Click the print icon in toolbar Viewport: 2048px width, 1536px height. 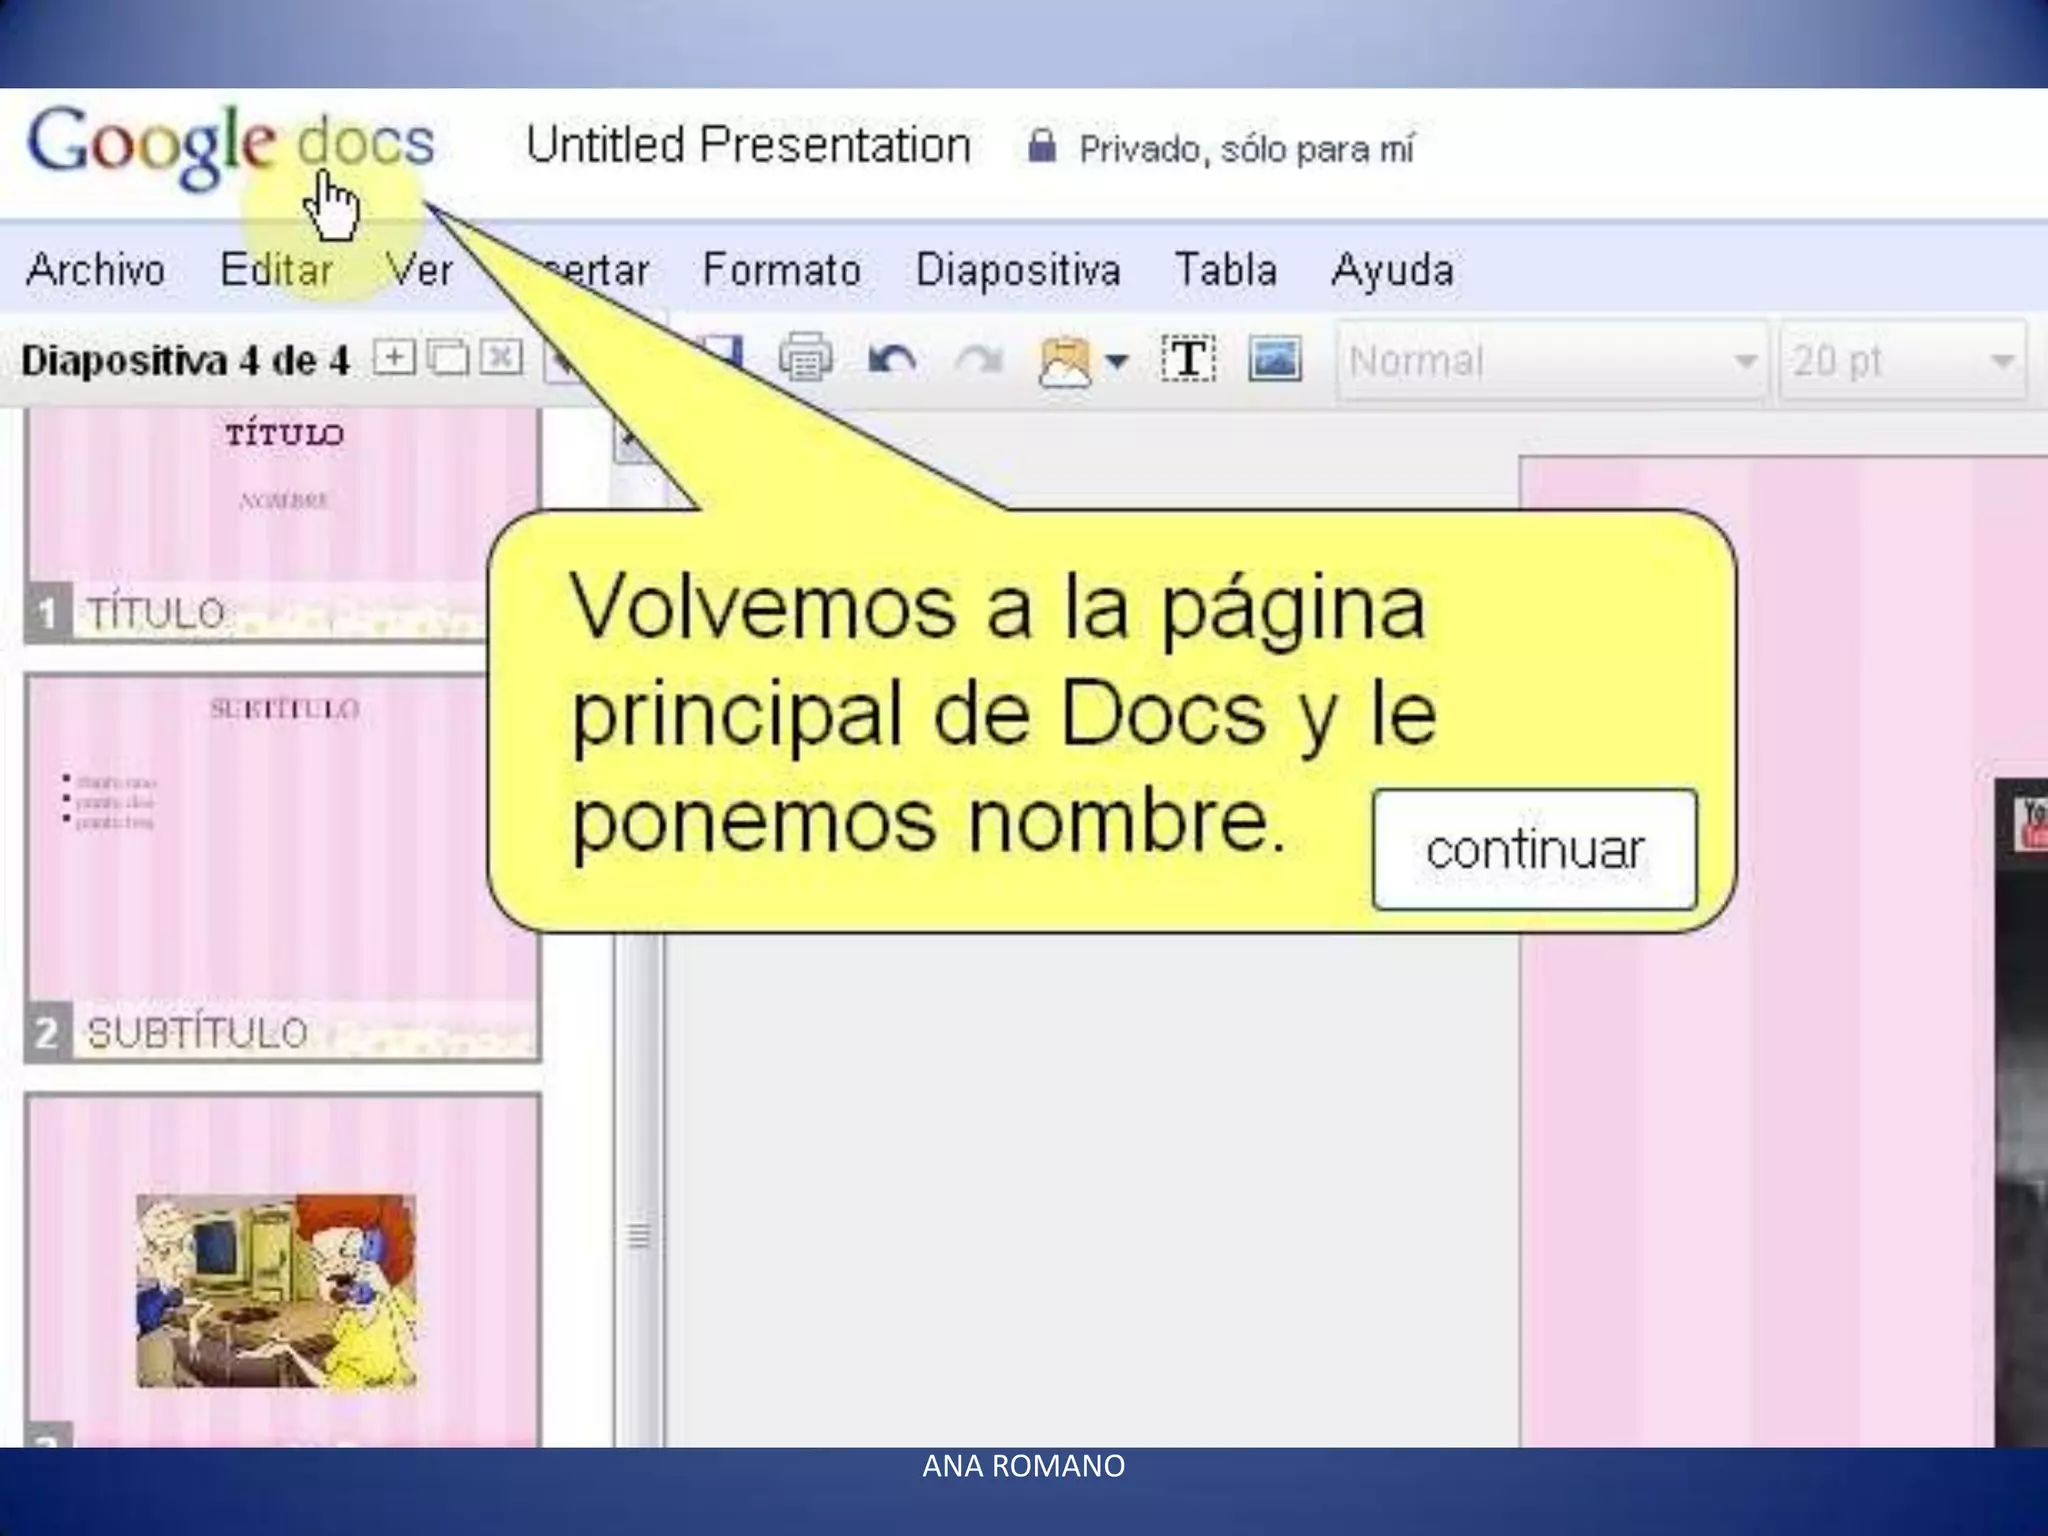pyautogui.click(x=805, y=358)
